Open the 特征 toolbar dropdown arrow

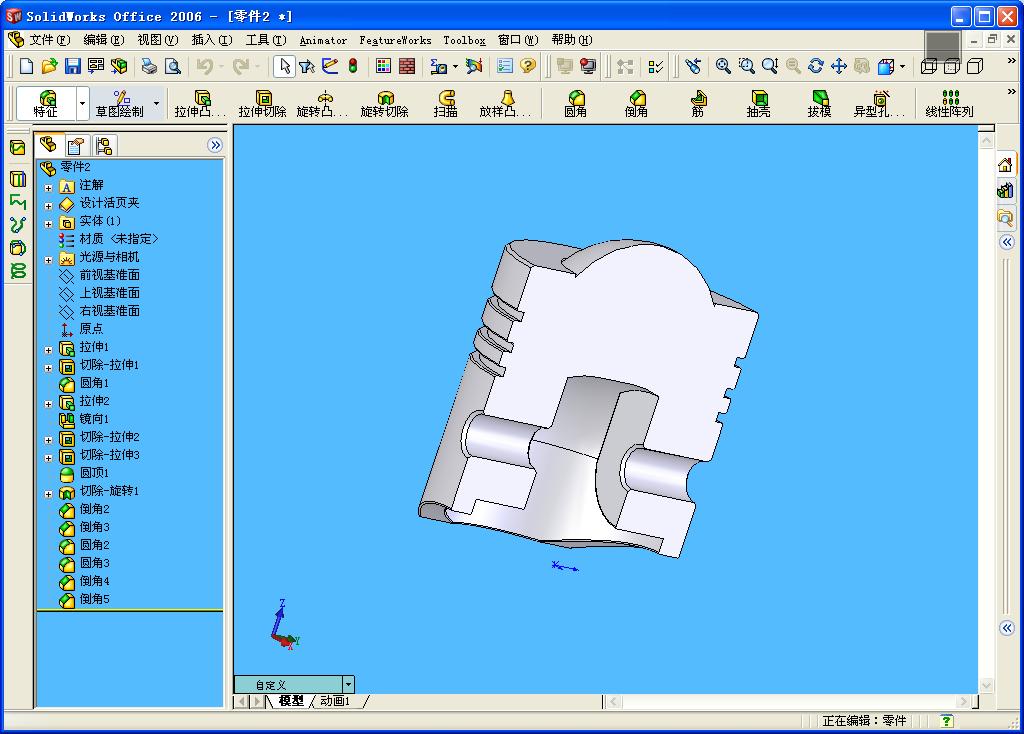(82, 103)
